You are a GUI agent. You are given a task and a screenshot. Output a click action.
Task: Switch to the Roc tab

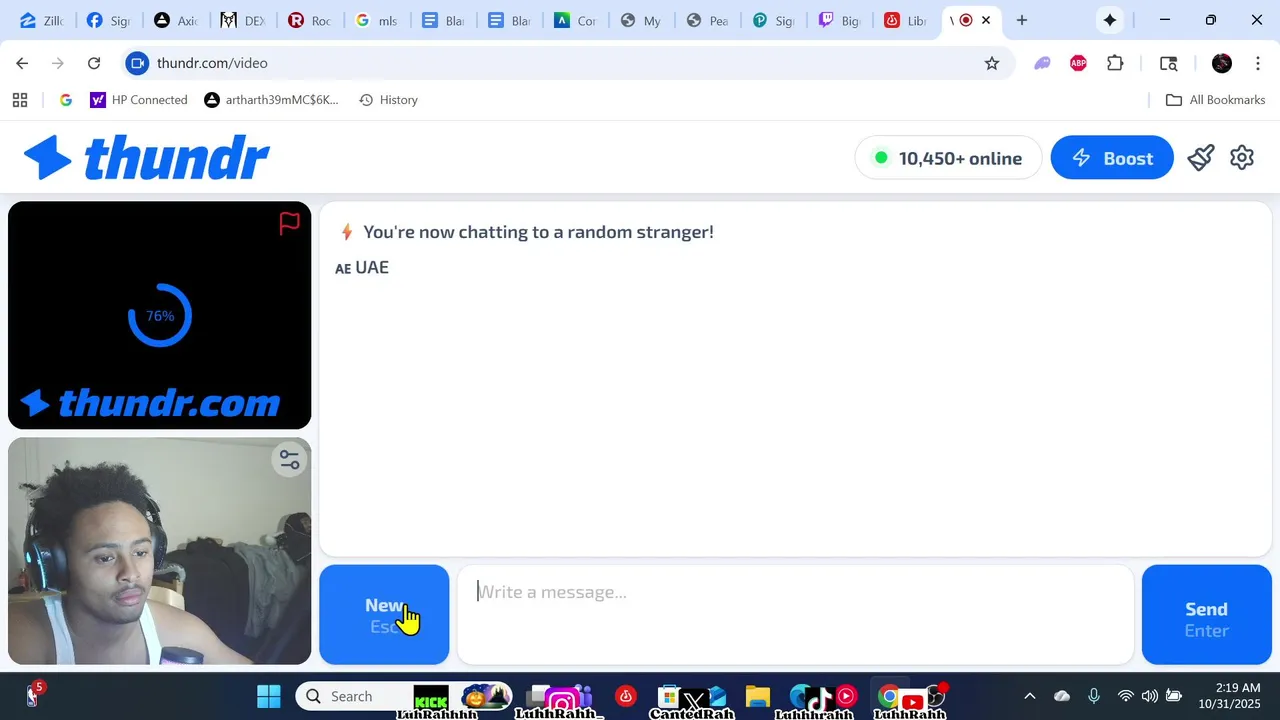click(309, 20)
